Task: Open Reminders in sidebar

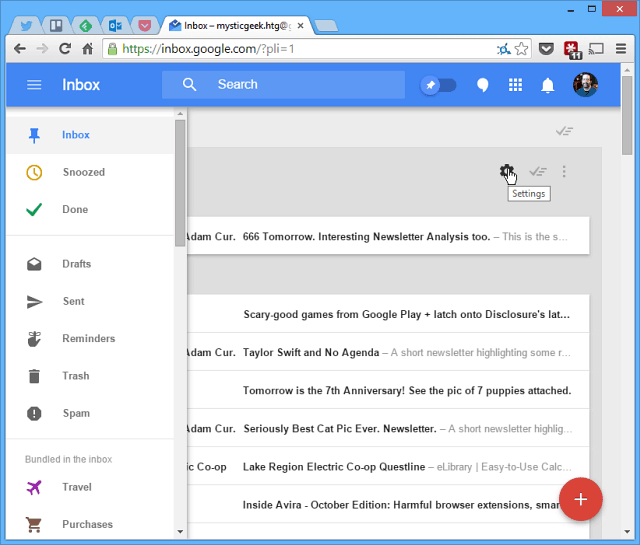Action: coord(90,338)
